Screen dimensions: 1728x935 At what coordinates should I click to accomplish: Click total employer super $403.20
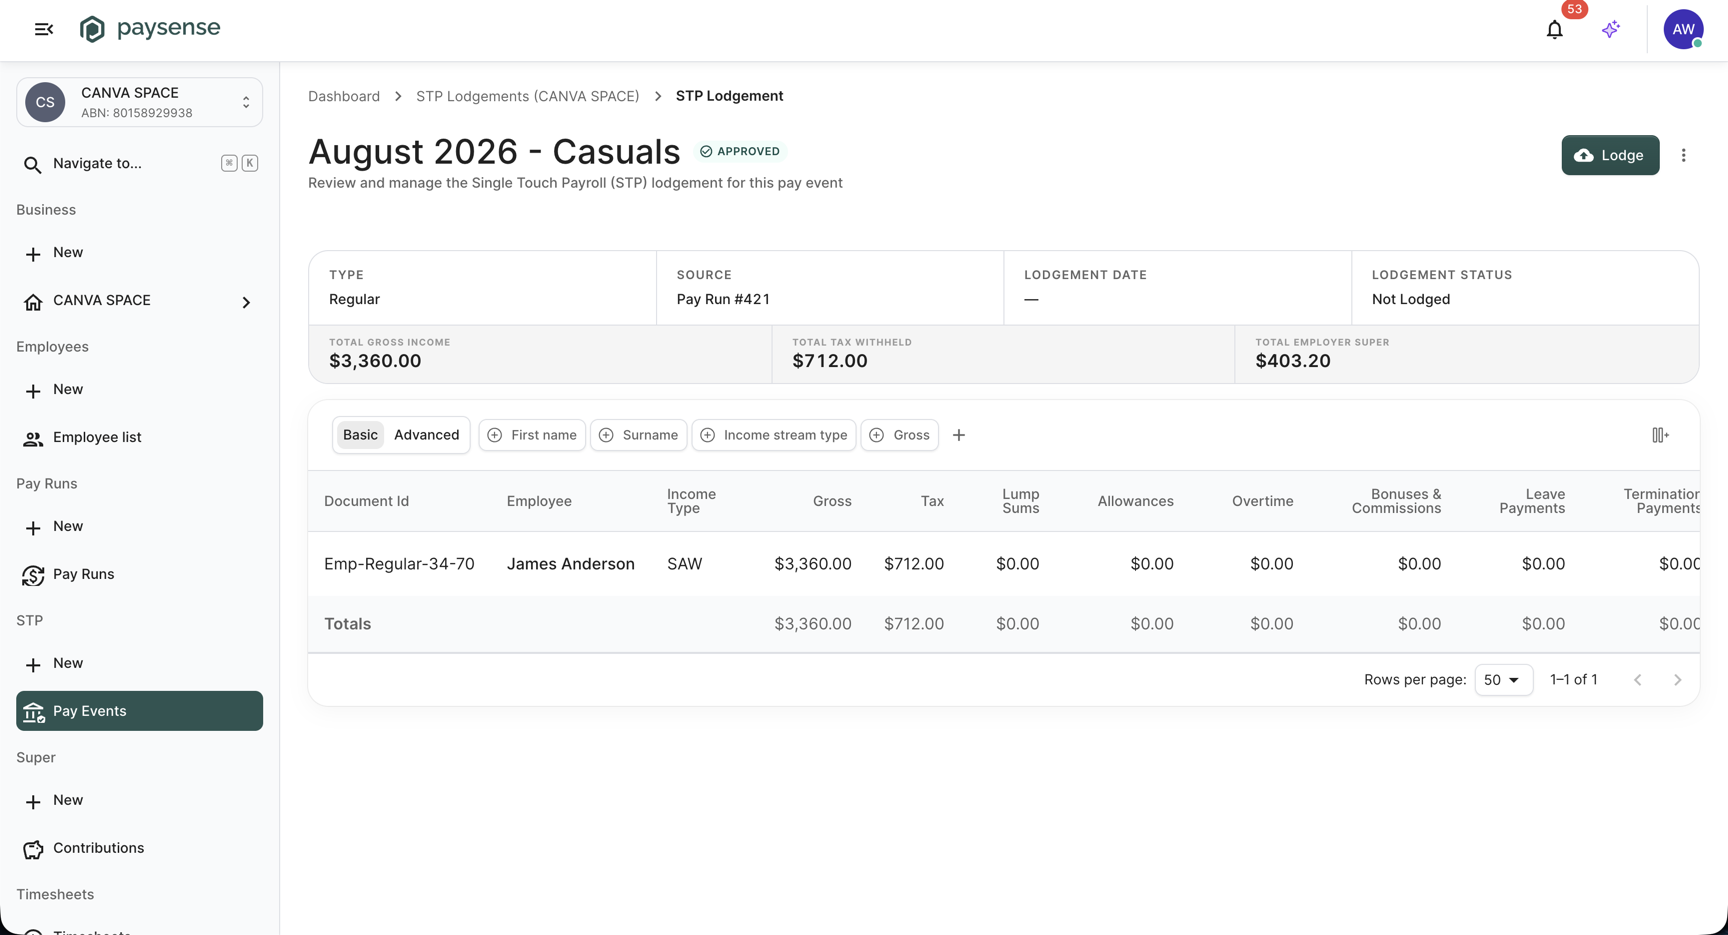tap(1293, 361)
